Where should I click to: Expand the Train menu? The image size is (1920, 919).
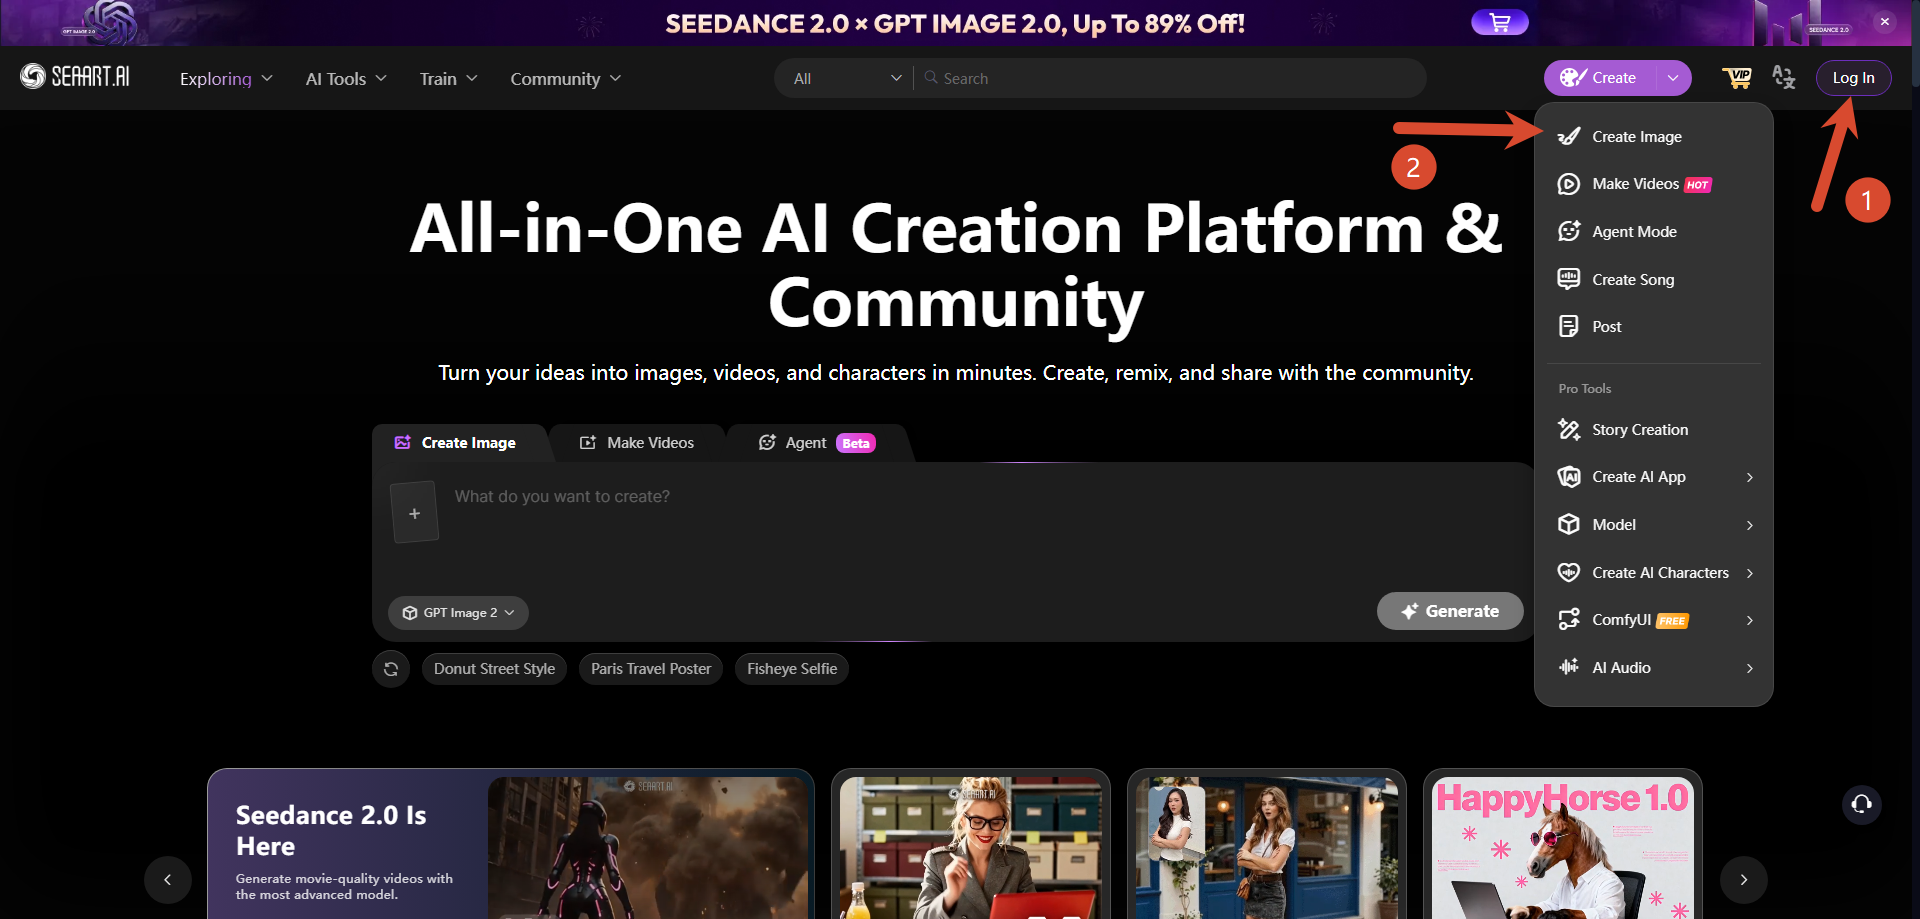coord(448,79)
